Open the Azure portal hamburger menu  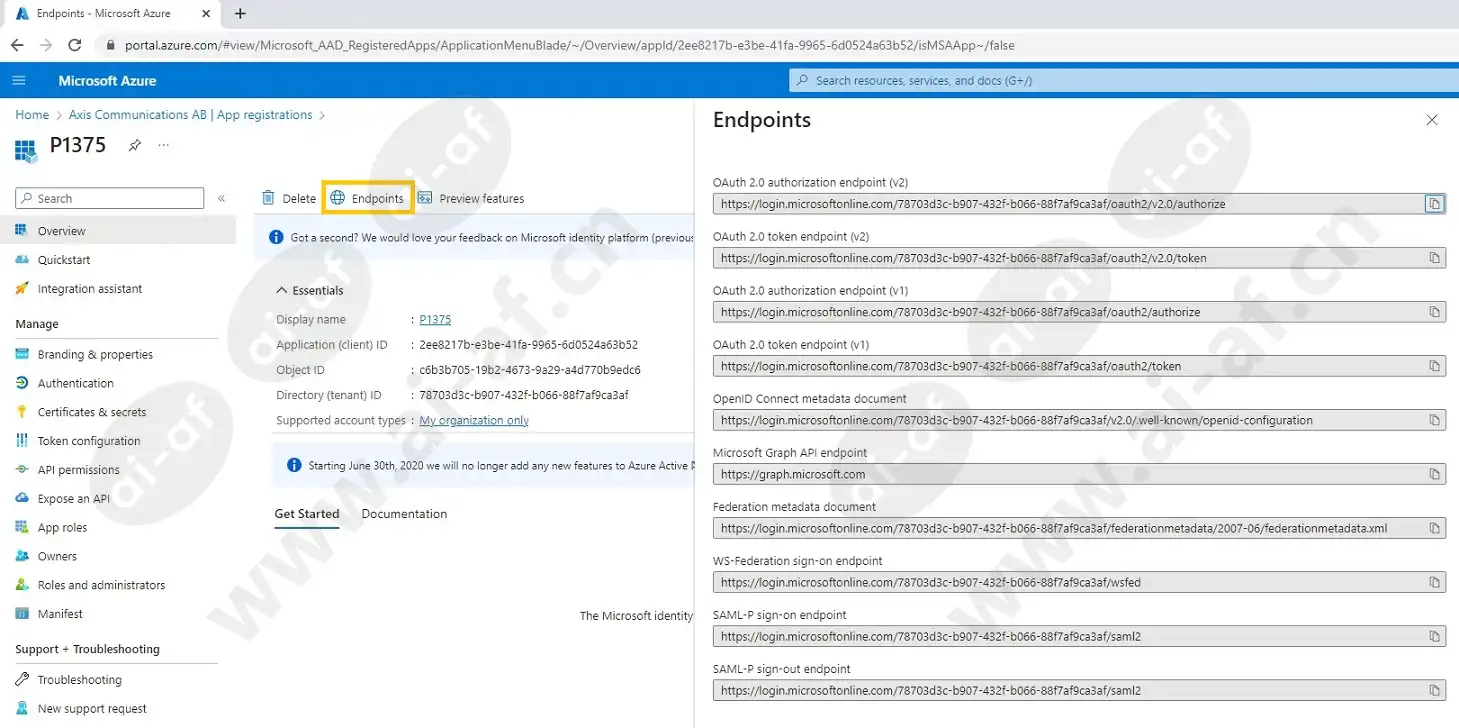point(19,81)
